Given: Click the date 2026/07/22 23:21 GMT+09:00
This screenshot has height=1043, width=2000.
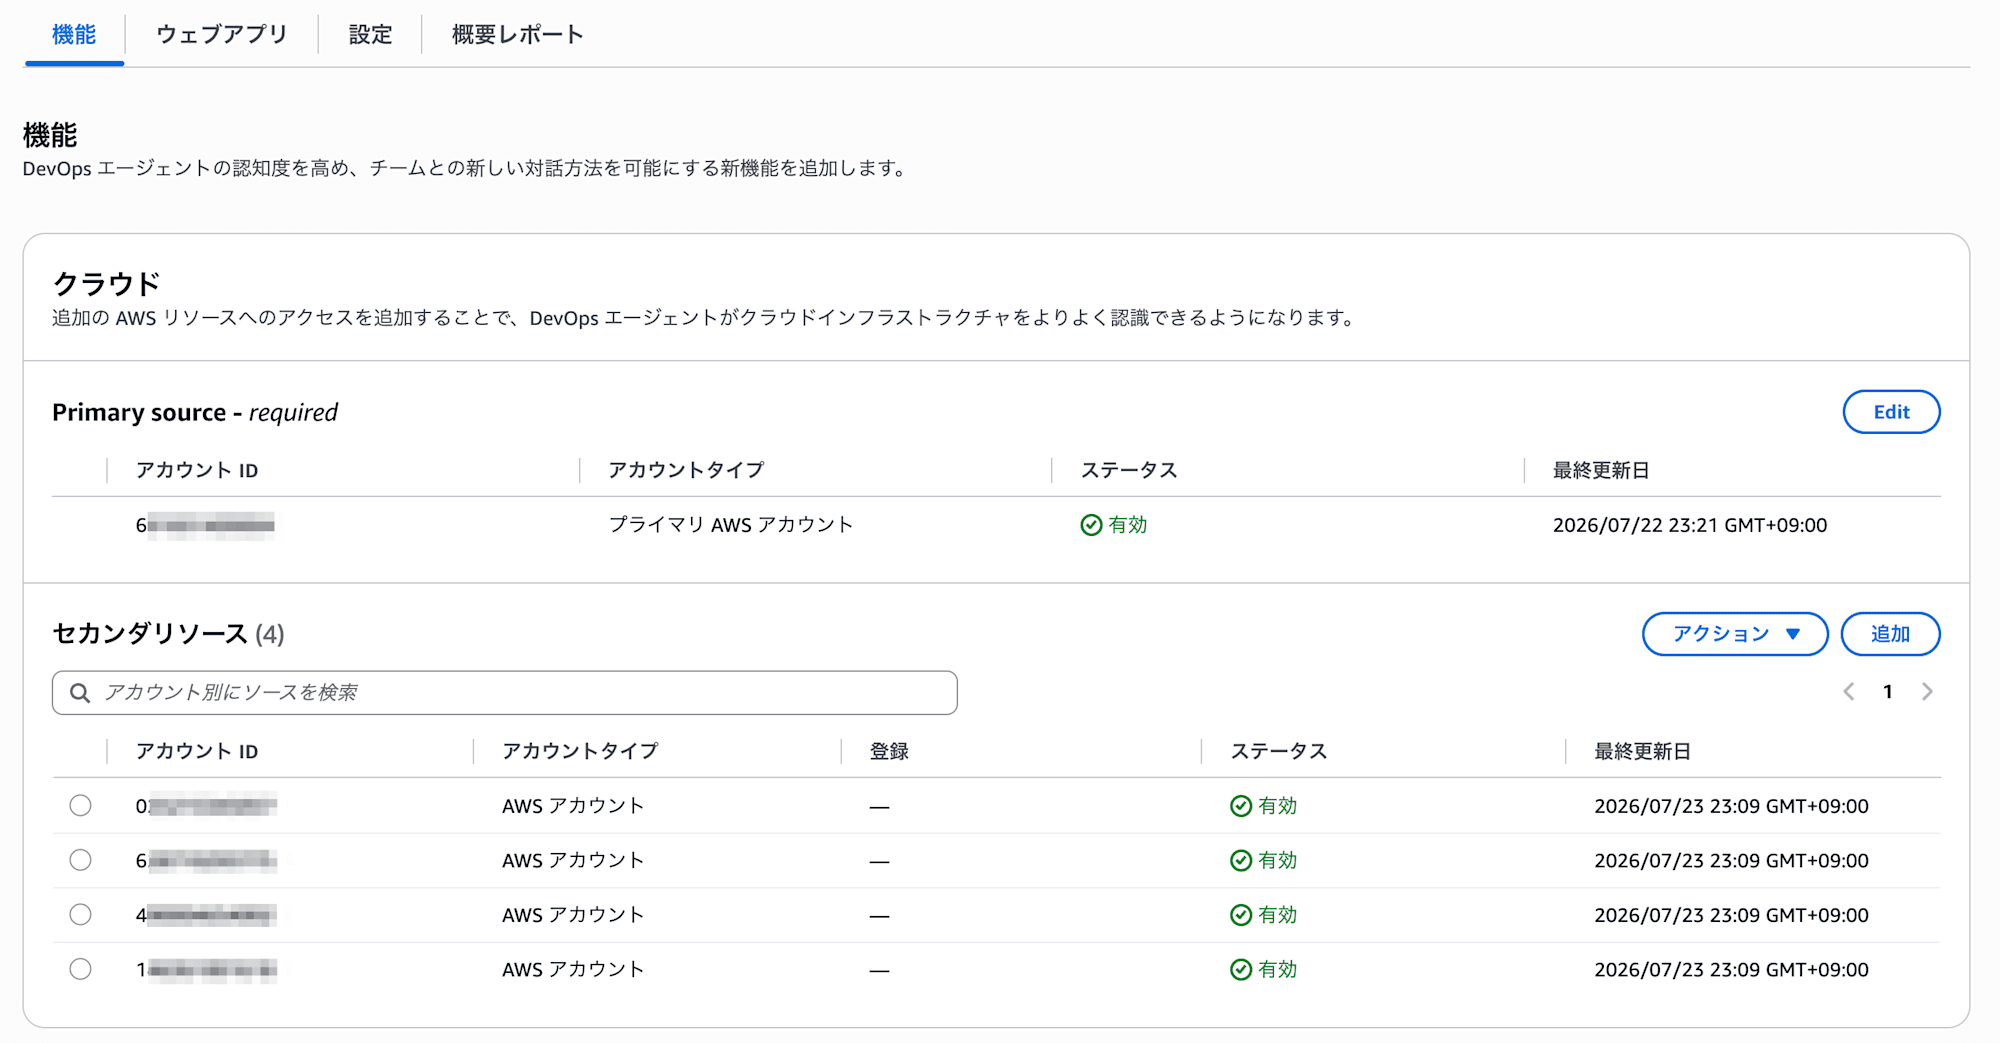Looking at the screenshot, I should tap(1690, 525).
